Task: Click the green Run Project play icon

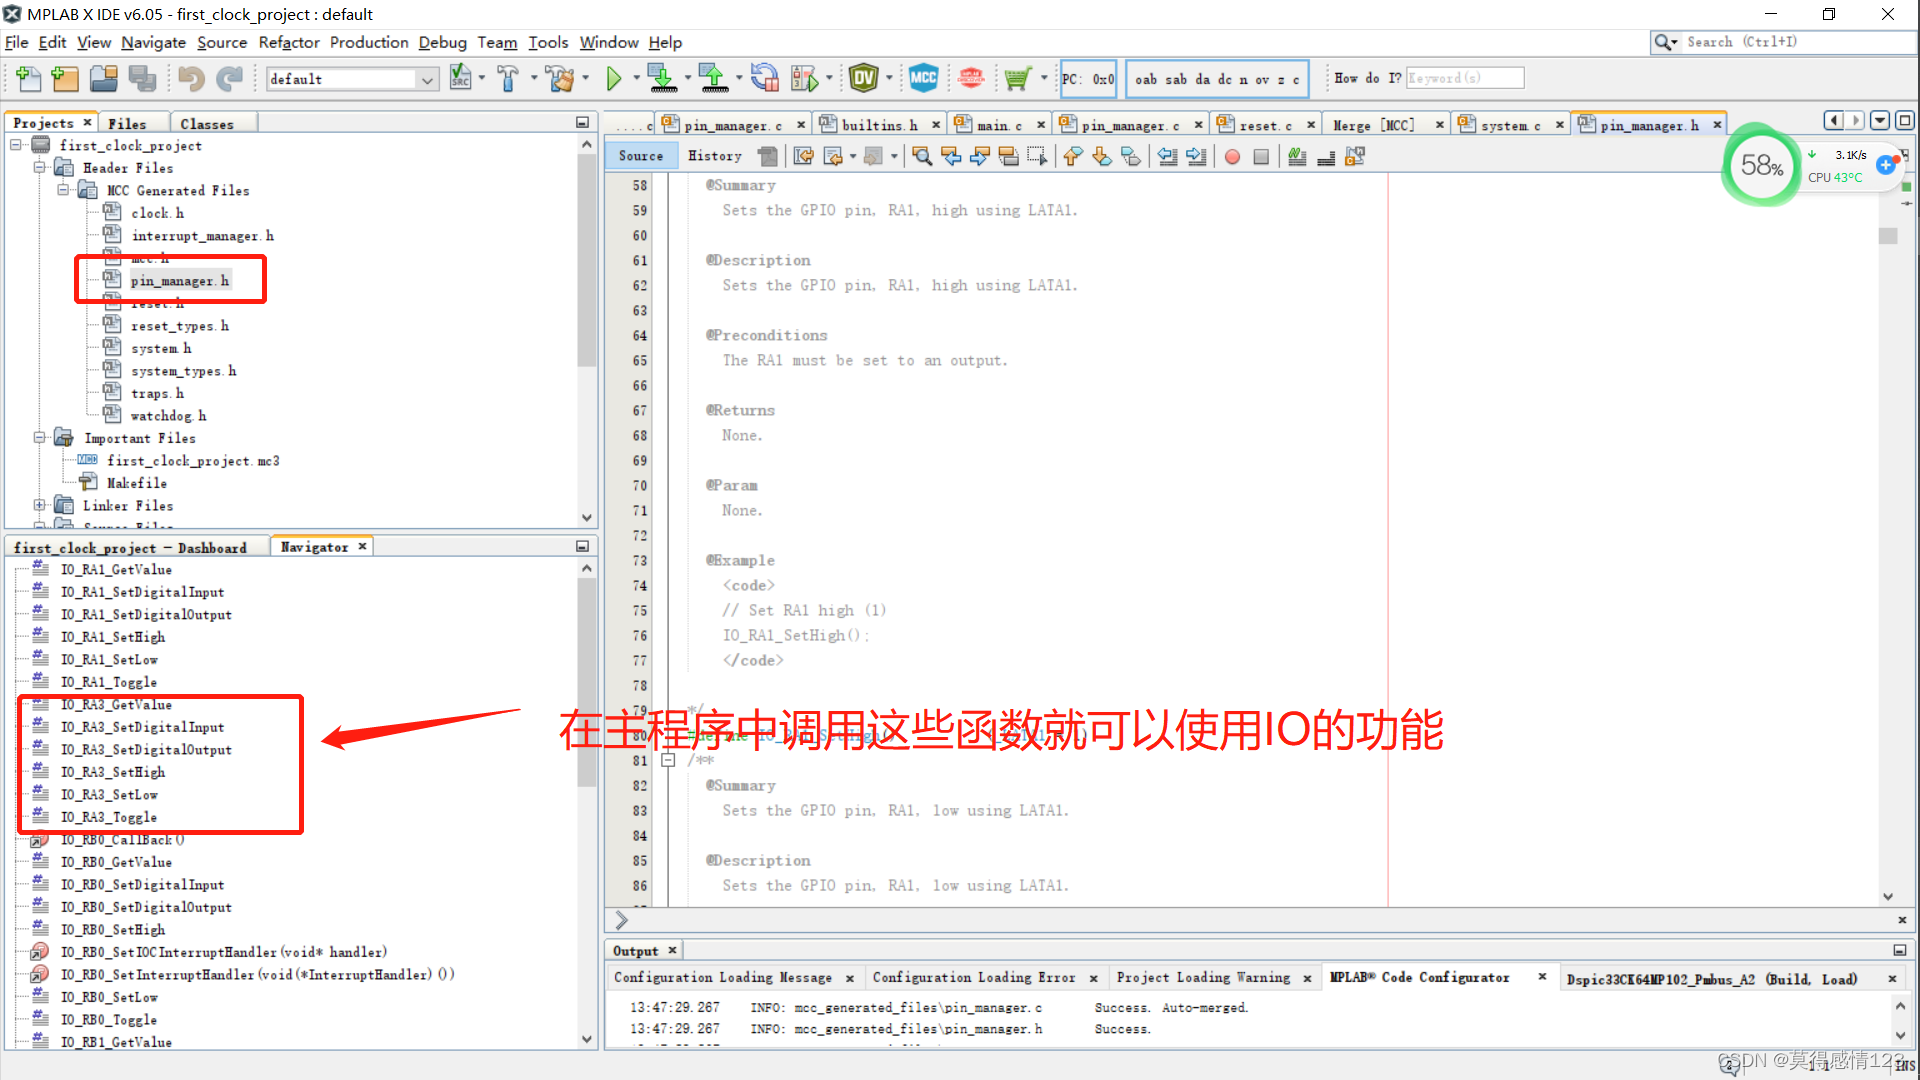Action: pos(614,78)
